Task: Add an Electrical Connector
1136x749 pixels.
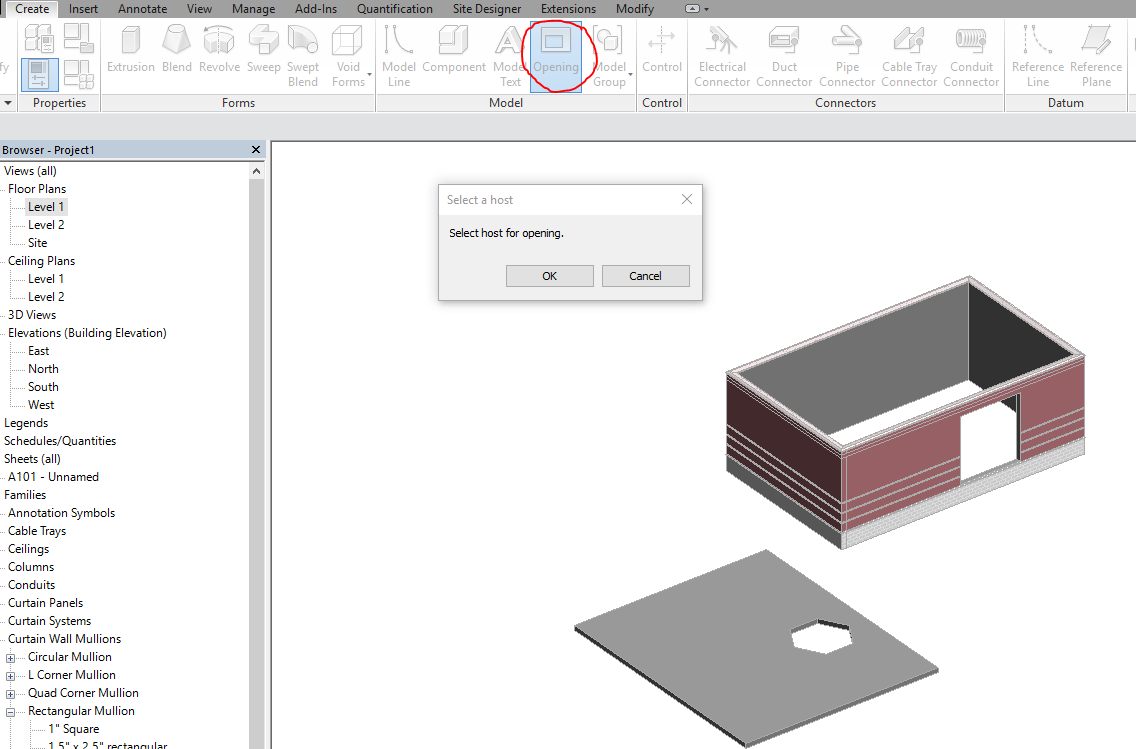Action: 721,50
